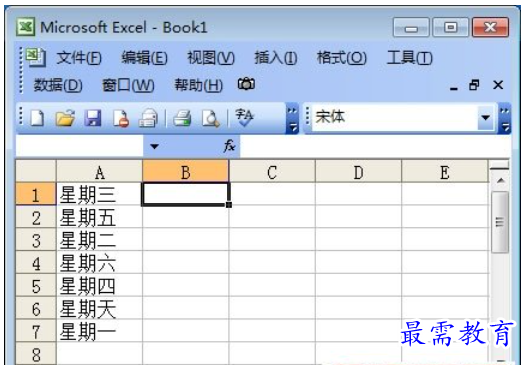Click the 宋体 font name field
522x365 pixels.
[395, 117]
